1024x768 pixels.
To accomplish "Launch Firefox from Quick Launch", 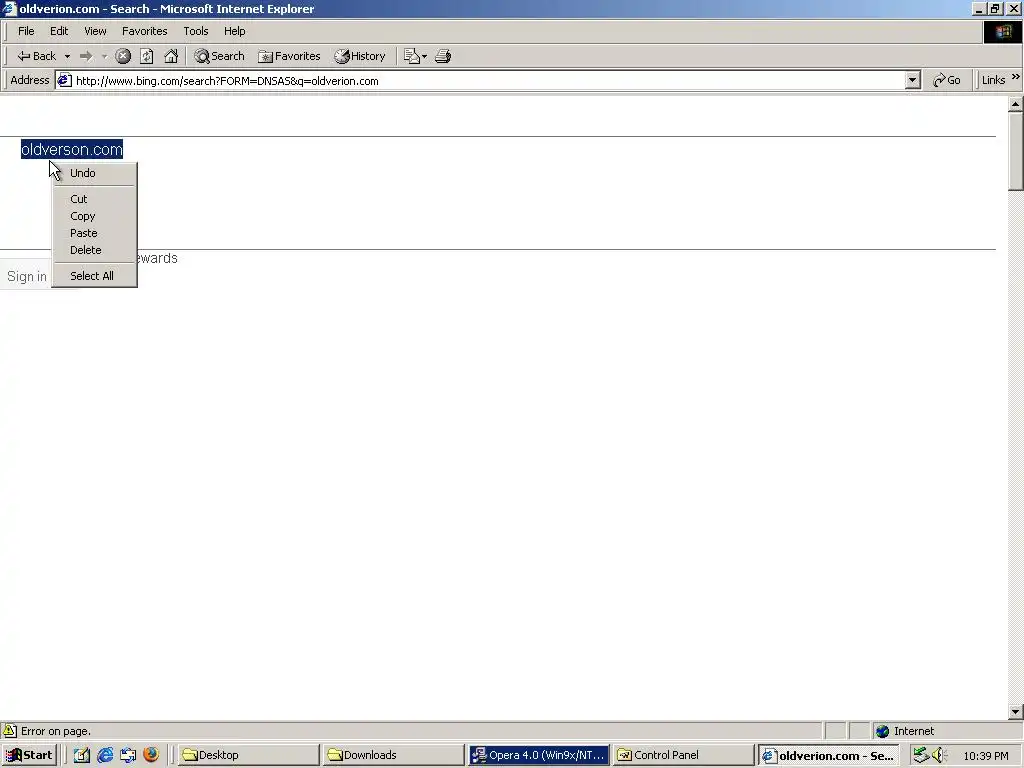I will point(151,755).
